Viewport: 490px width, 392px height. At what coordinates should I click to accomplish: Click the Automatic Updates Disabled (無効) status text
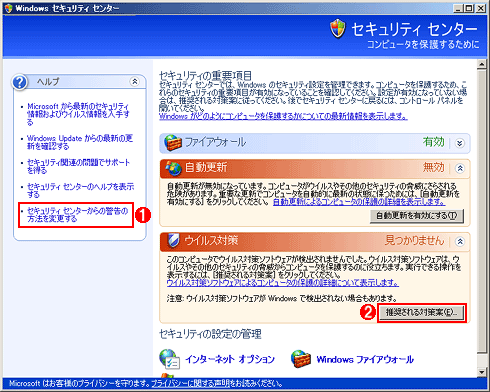(x=434, y=167)
